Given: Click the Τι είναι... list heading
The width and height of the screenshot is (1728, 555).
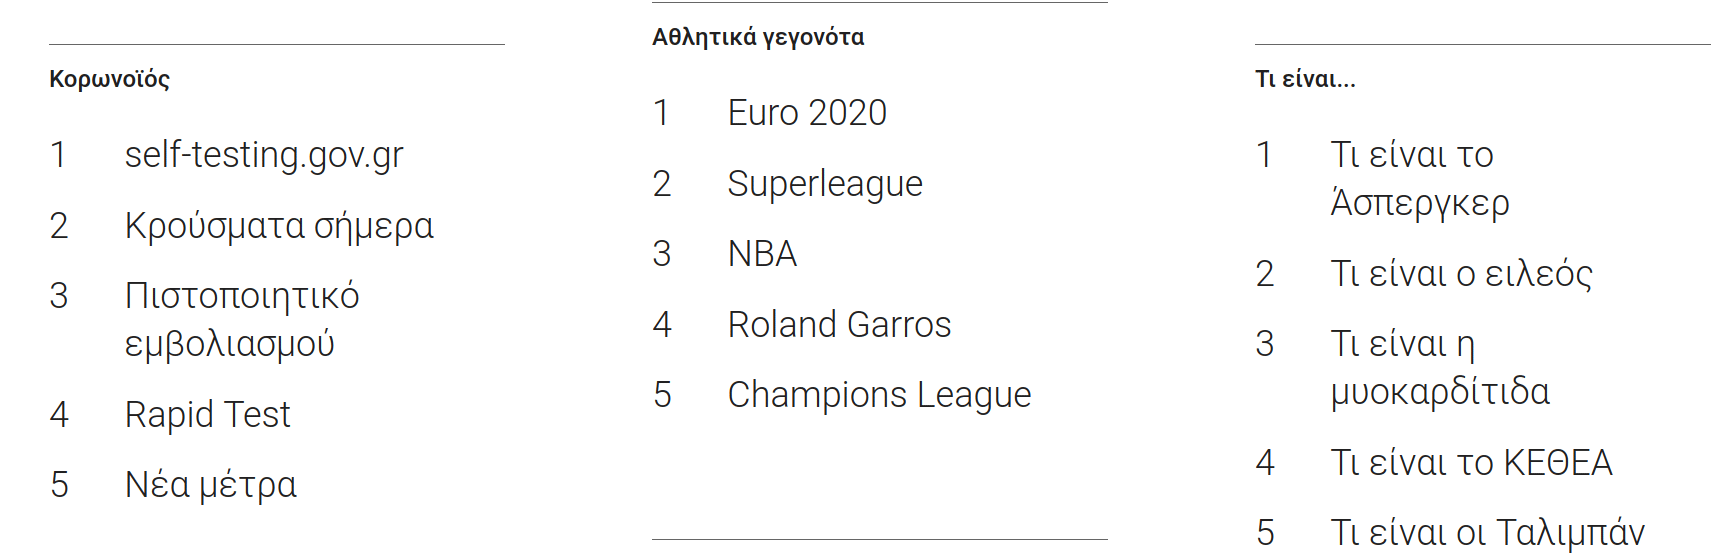Looking at the screenshot, I should click(x=1305, y=79).
